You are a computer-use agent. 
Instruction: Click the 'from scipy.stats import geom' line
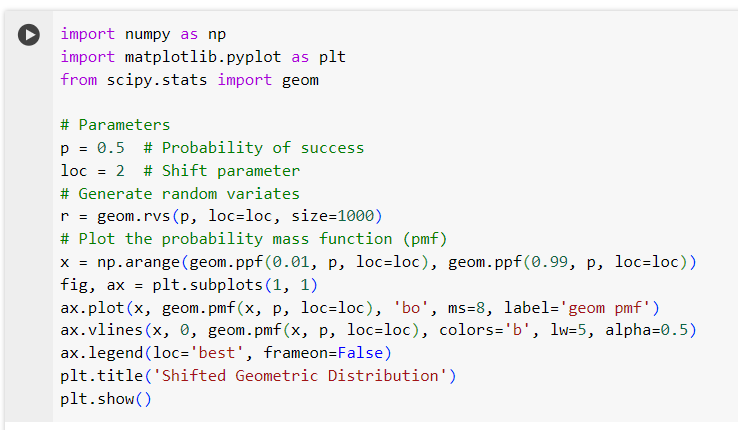coord(189,80)
